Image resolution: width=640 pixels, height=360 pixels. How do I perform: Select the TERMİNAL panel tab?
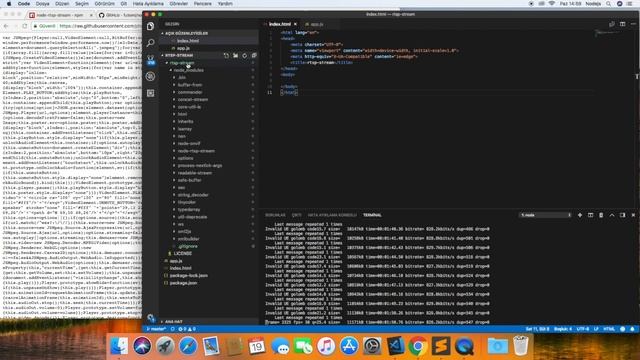(372, 215)
